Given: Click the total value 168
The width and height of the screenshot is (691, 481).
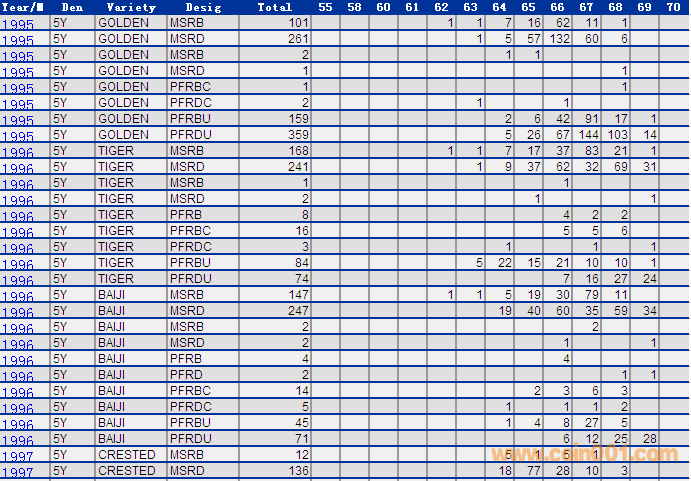Looking at the screenshot, I should click(x=298, y=151).
